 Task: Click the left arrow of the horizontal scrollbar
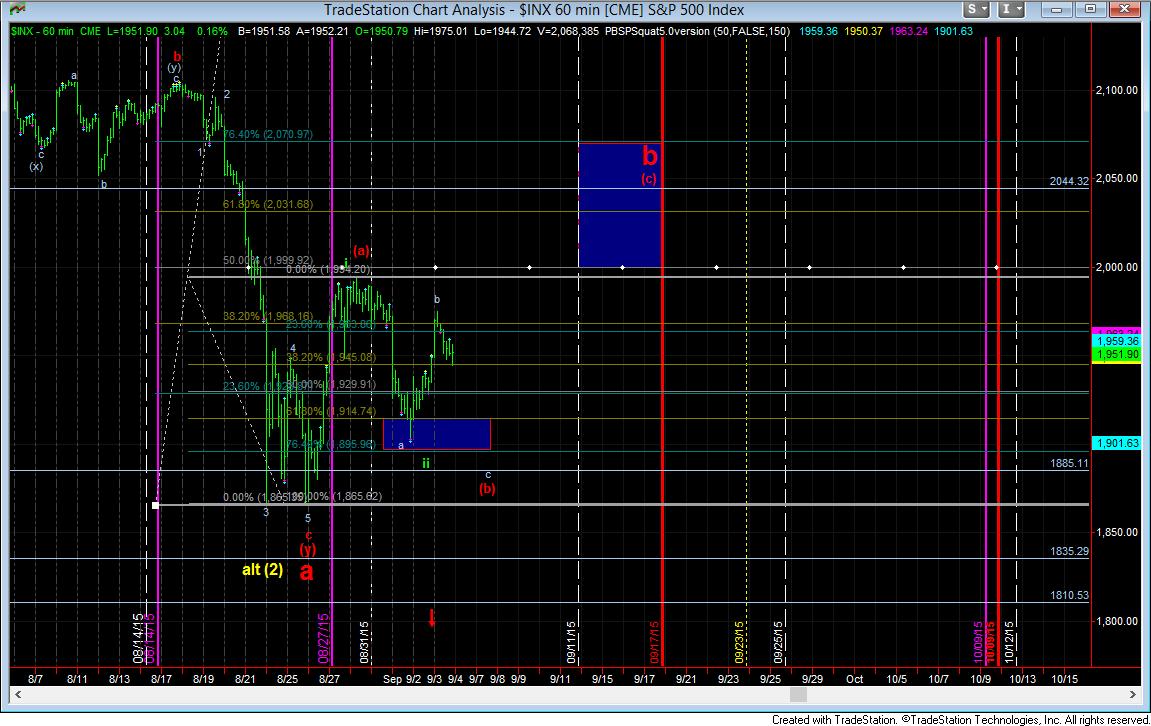(18, 694)
